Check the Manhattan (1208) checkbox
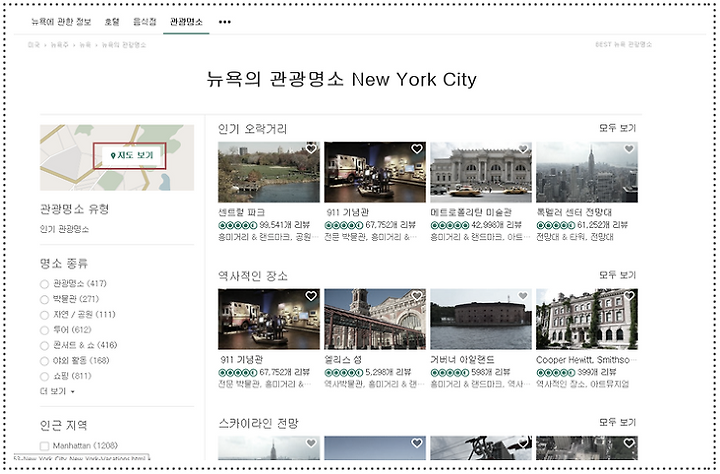 [45, 446]
